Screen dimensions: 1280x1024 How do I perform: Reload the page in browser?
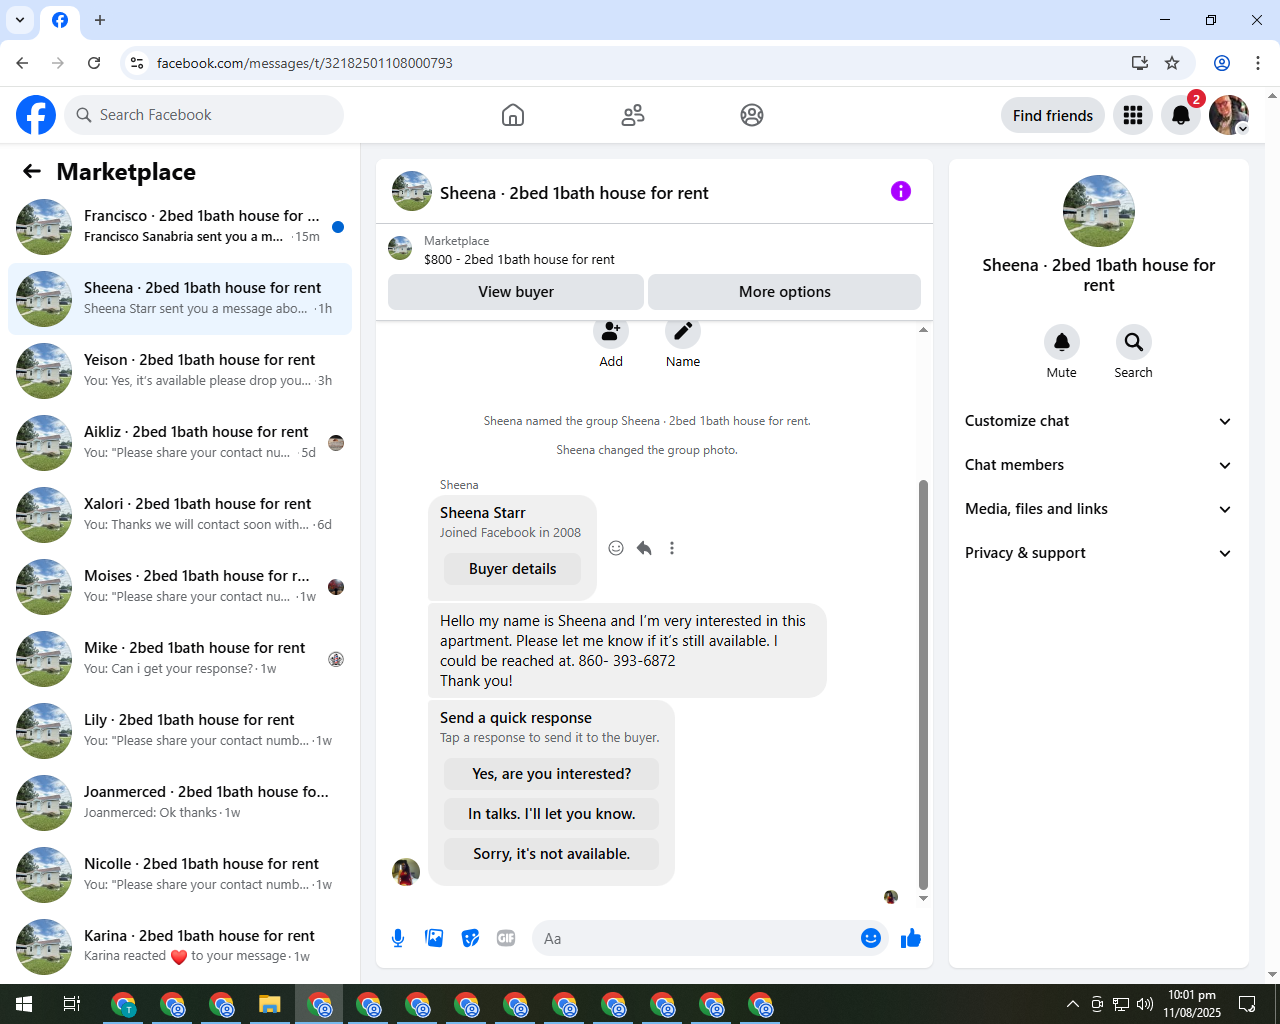(94, 63)
